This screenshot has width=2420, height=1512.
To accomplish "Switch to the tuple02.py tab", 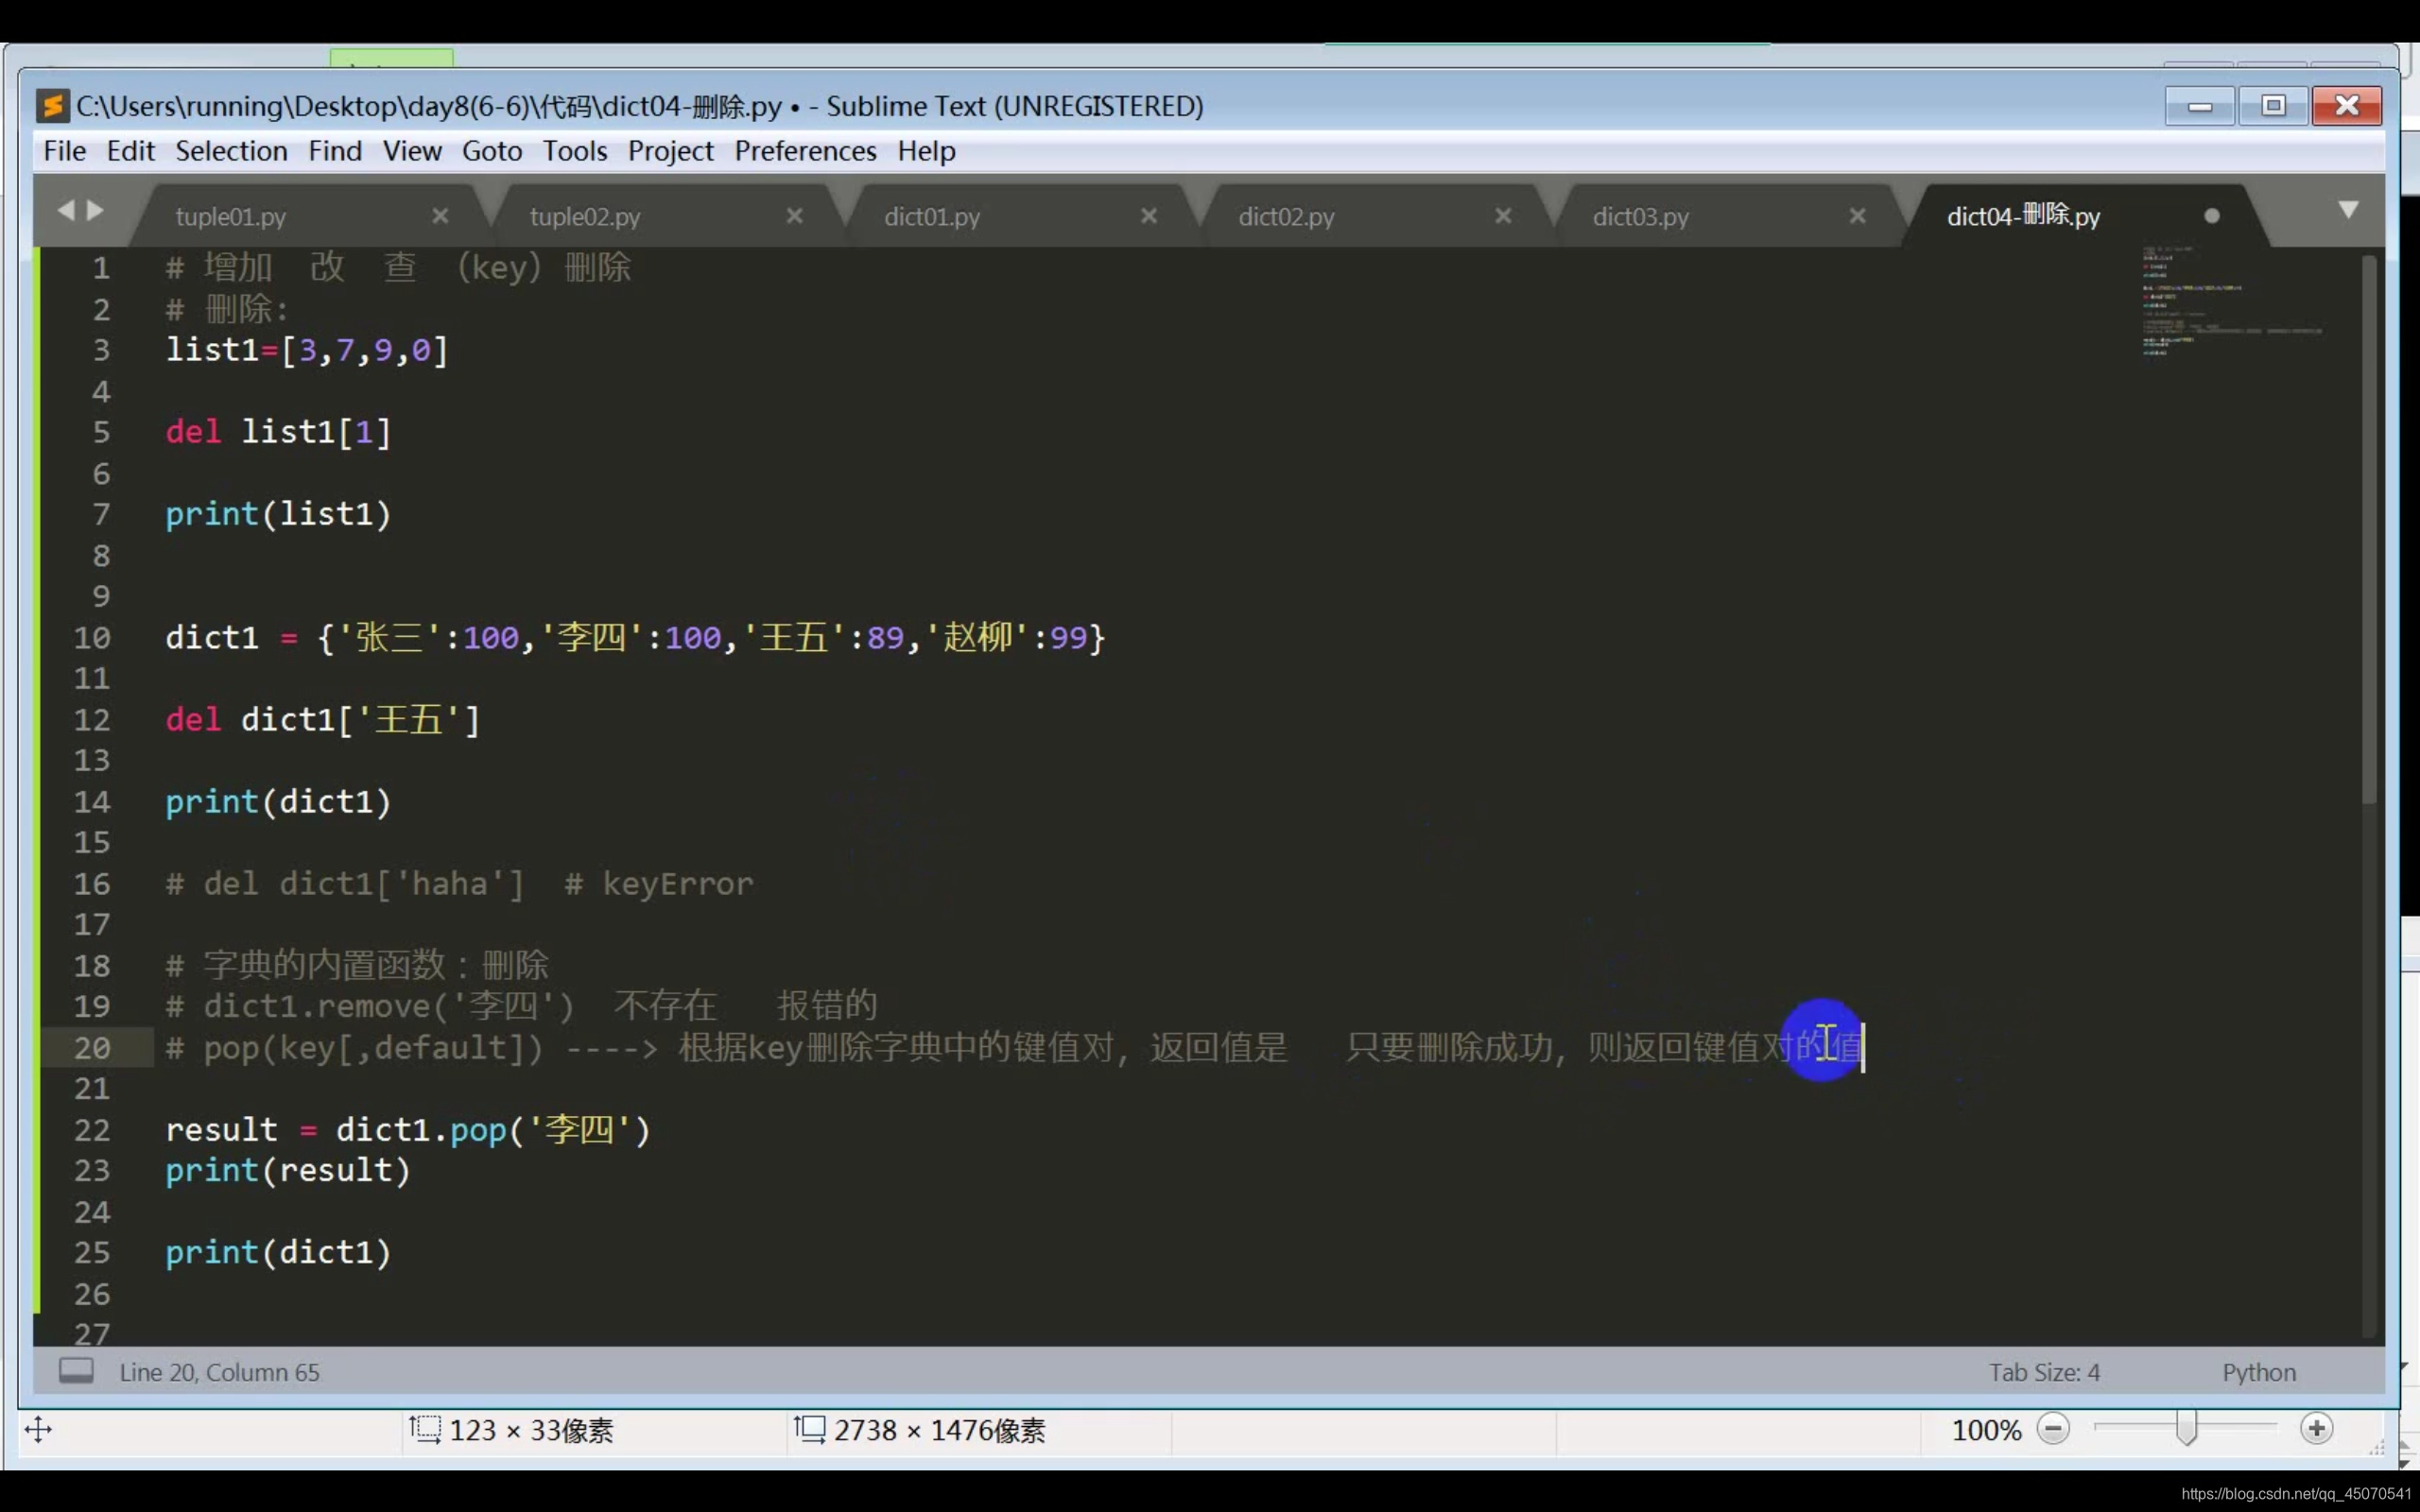I will [x=585, y=216].
